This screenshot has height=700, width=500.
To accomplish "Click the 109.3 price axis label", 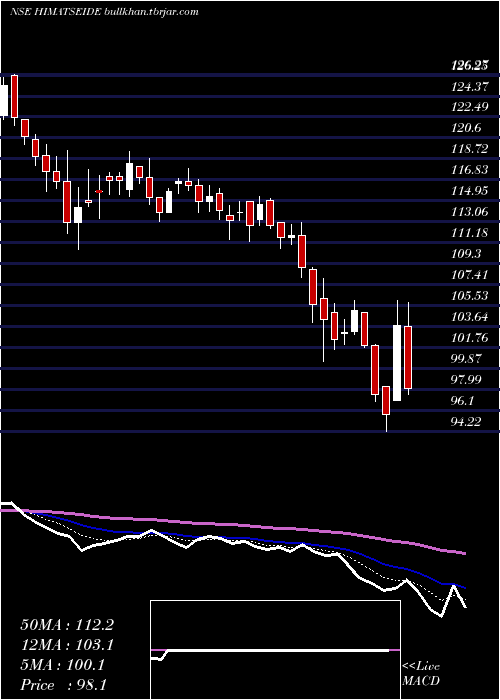I will [466, 254].
